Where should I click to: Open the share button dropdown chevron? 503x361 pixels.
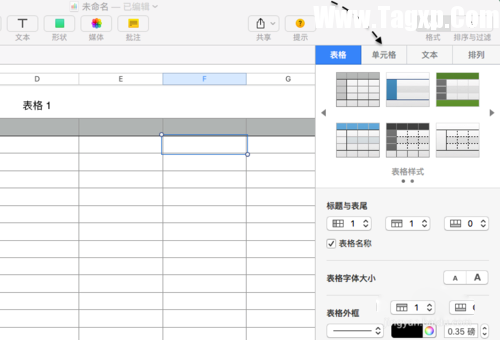point(273,23)
